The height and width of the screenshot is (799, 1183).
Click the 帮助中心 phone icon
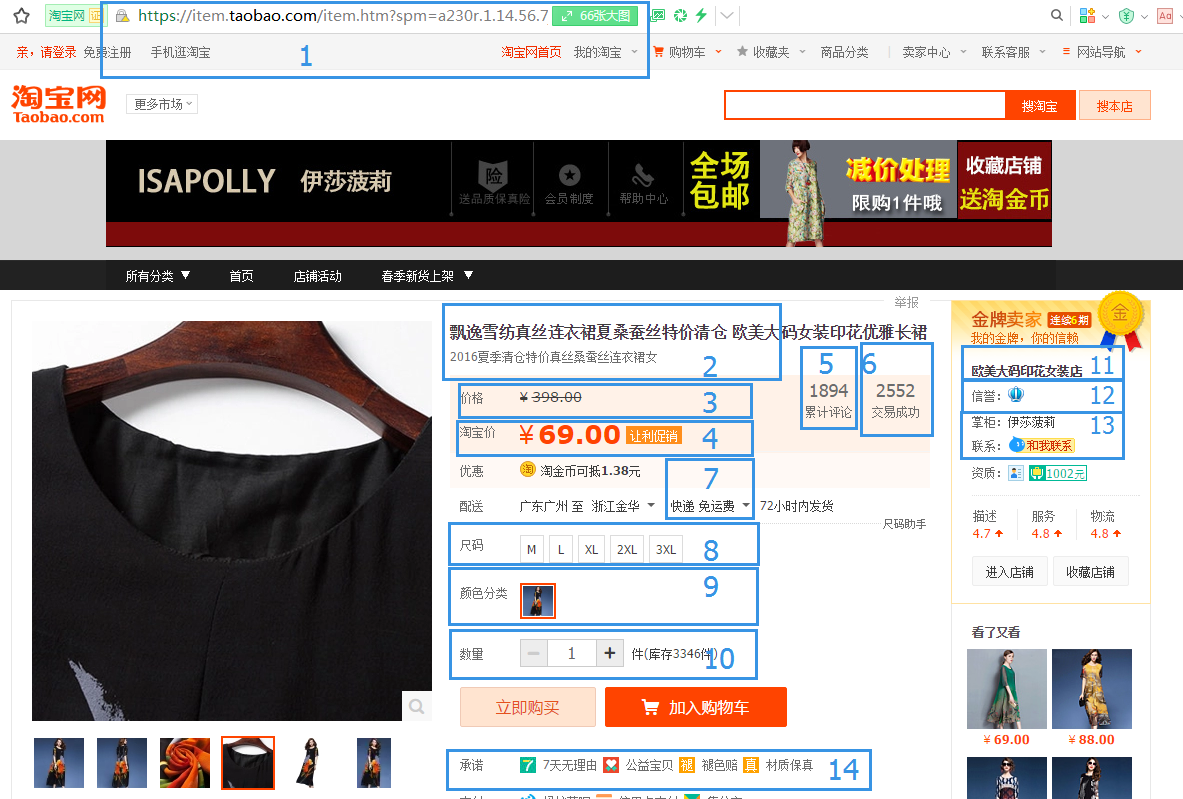(x=643, y=175)
